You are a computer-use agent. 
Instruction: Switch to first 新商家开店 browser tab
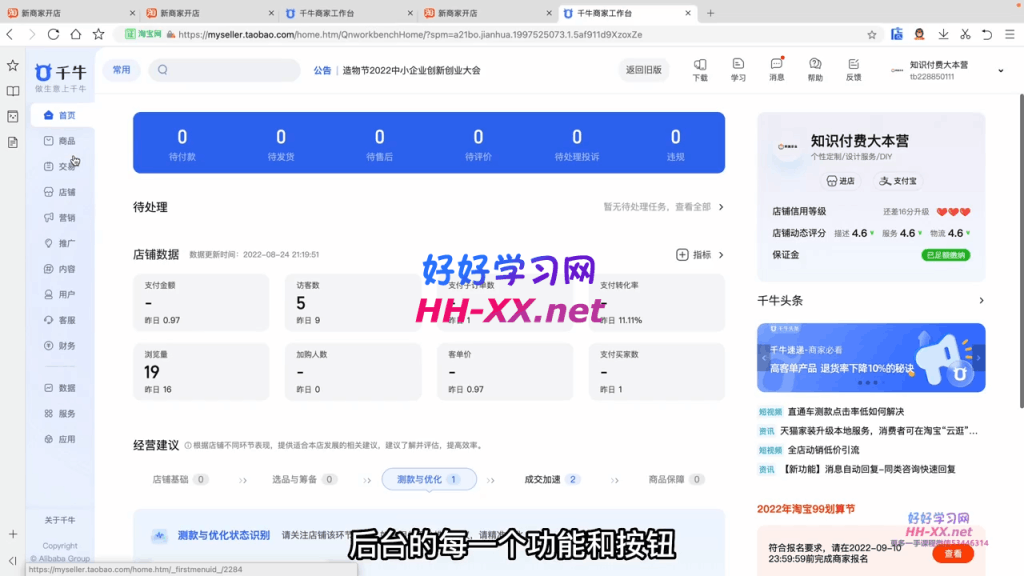point(70,13)
